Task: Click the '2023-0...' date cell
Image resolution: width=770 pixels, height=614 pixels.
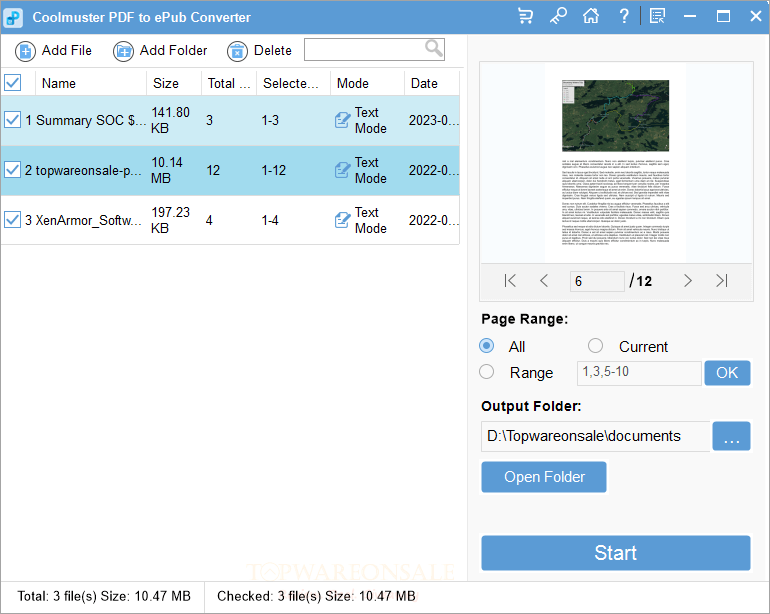Action: click(433, 120)
